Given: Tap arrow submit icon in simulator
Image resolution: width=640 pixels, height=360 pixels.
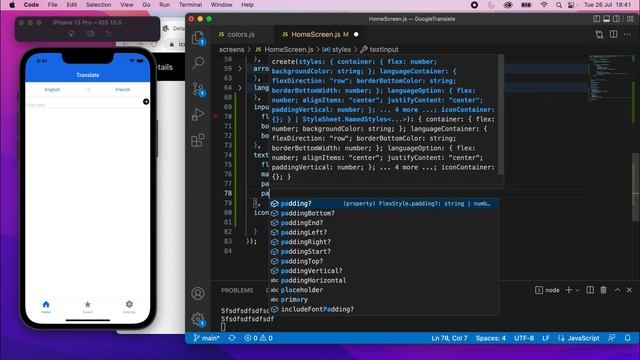Looking at the screenshot, I should pyautogui.click(x=146, y=102).
